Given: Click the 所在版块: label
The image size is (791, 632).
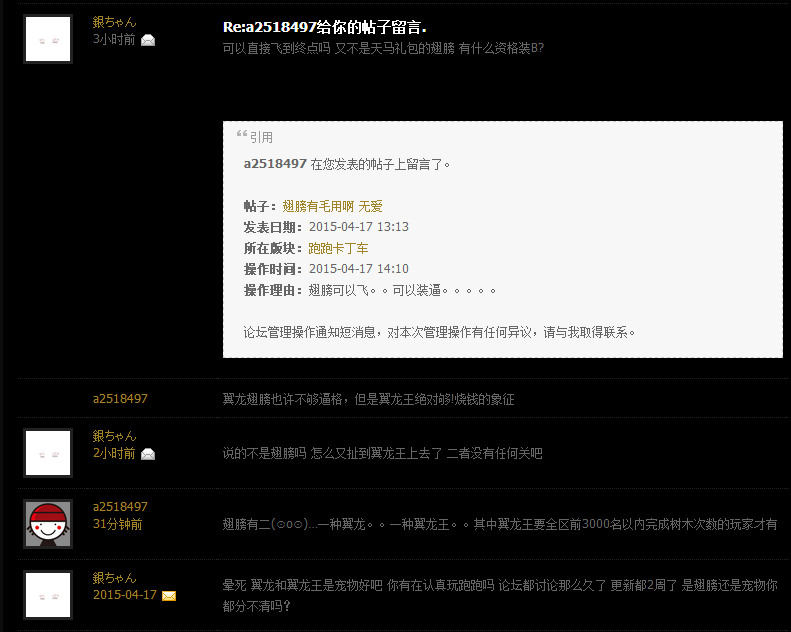Looking at the screenshot, I should click(x=273, y=248).
